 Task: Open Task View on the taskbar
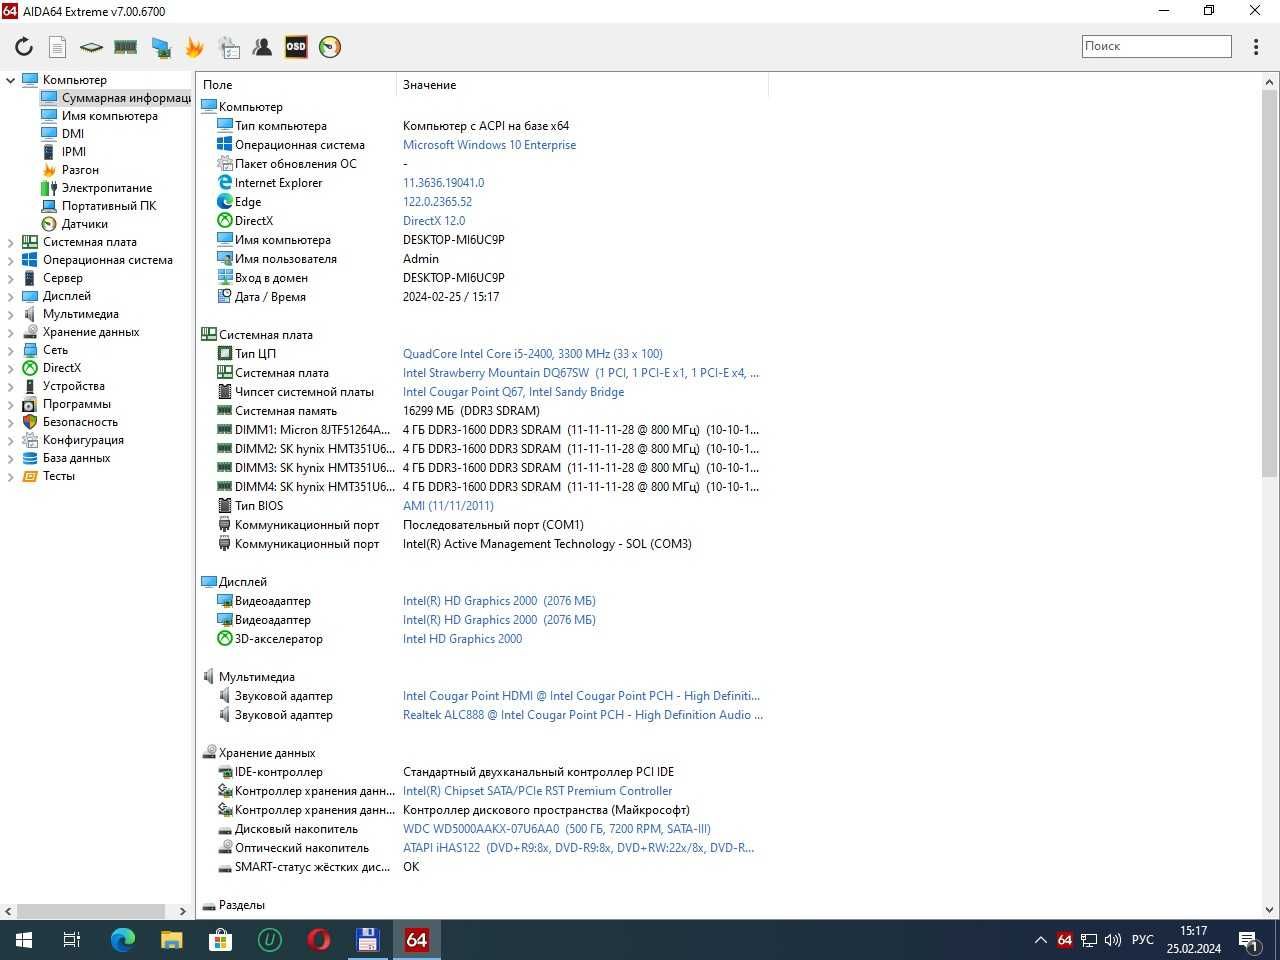coord(72,940)
